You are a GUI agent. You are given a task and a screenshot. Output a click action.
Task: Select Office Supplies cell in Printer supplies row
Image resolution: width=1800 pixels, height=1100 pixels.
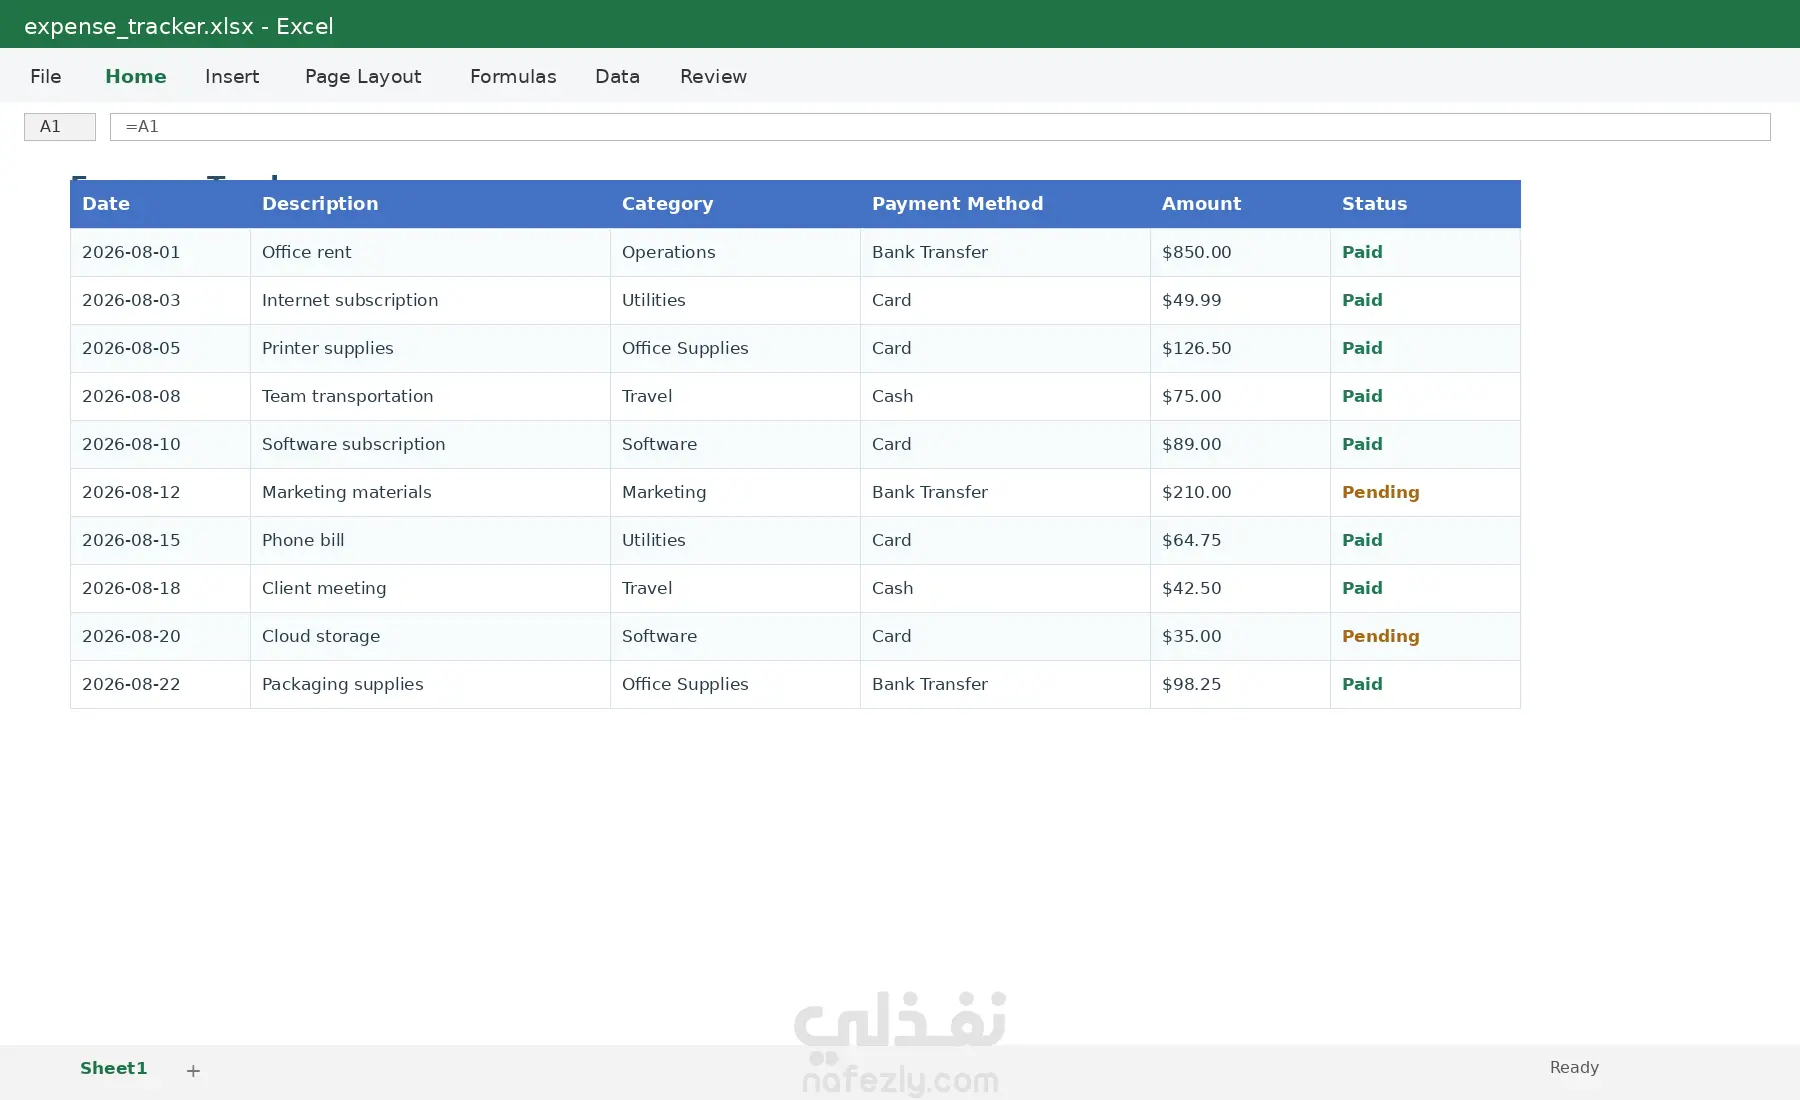pos(735,348)
